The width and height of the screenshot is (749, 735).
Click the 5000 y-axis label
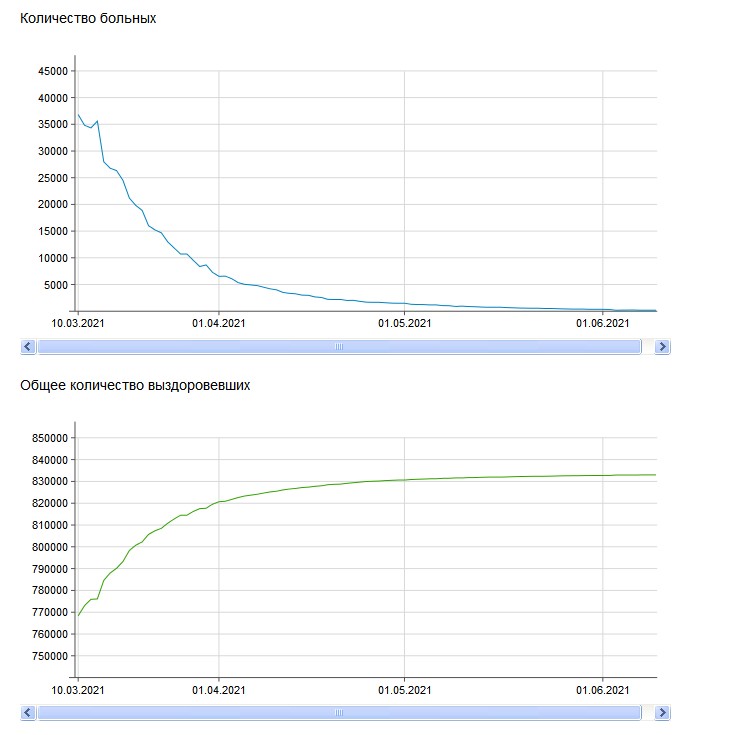tap(55, 285)
